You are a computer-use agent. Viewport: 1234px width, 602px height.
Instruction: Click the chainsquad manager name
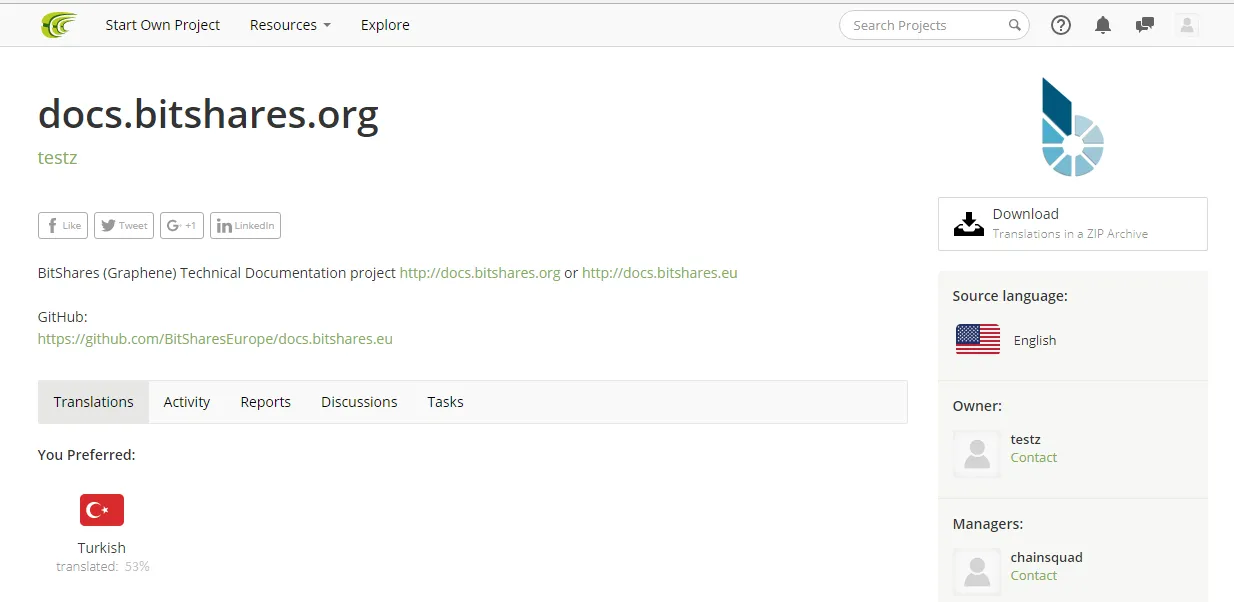click(1047, 557)
